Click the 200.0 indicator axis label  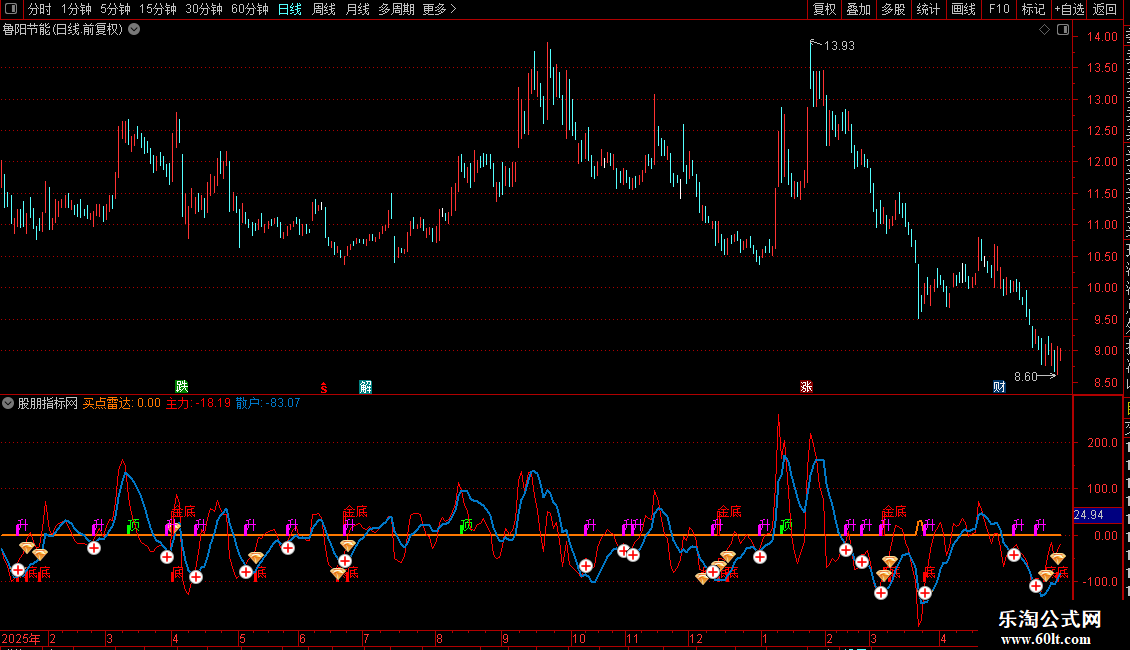point(1103,443)
